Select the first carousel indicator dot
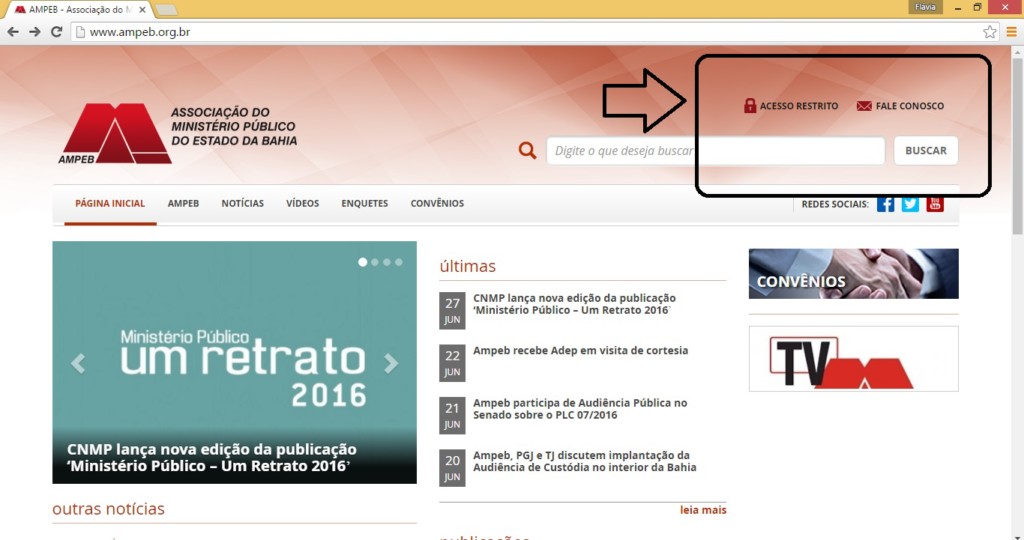Viewport: 1024px width, 540px height. click(363, 262)
